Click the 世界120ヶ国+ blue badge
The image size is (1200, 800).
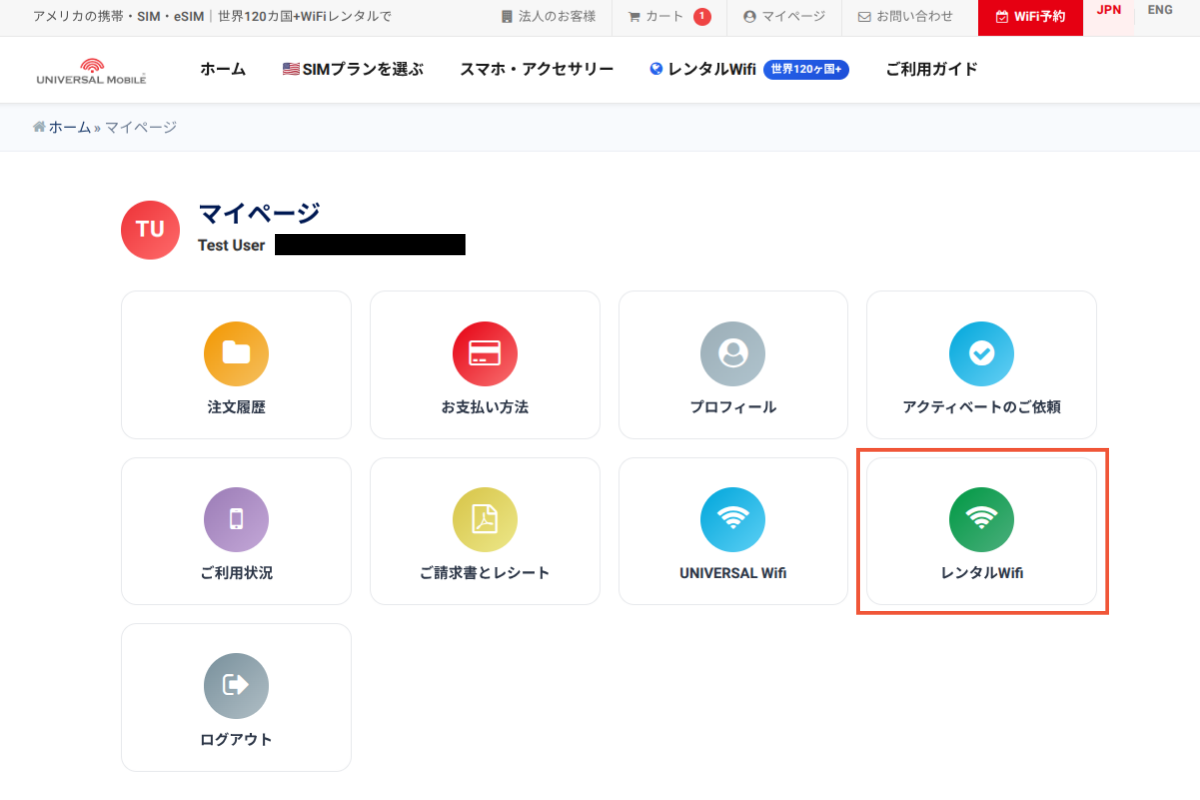tap(806, 69)
